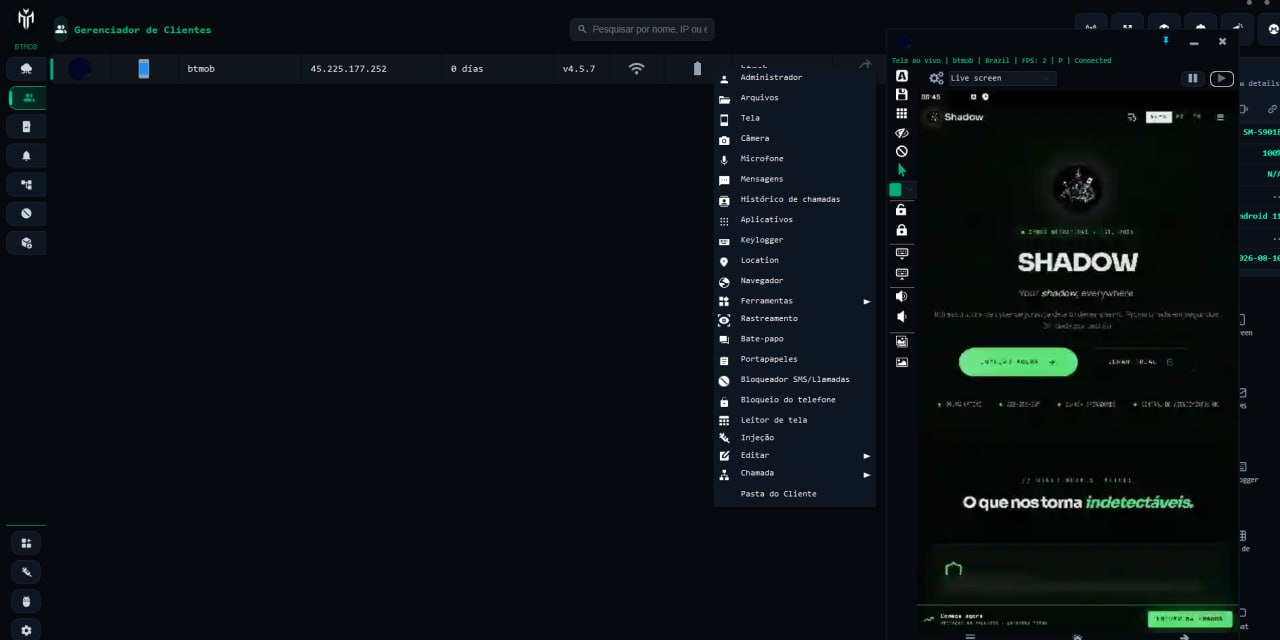Open the blocked list sidebar icon
1280x640 pixels.
[26, 214]
